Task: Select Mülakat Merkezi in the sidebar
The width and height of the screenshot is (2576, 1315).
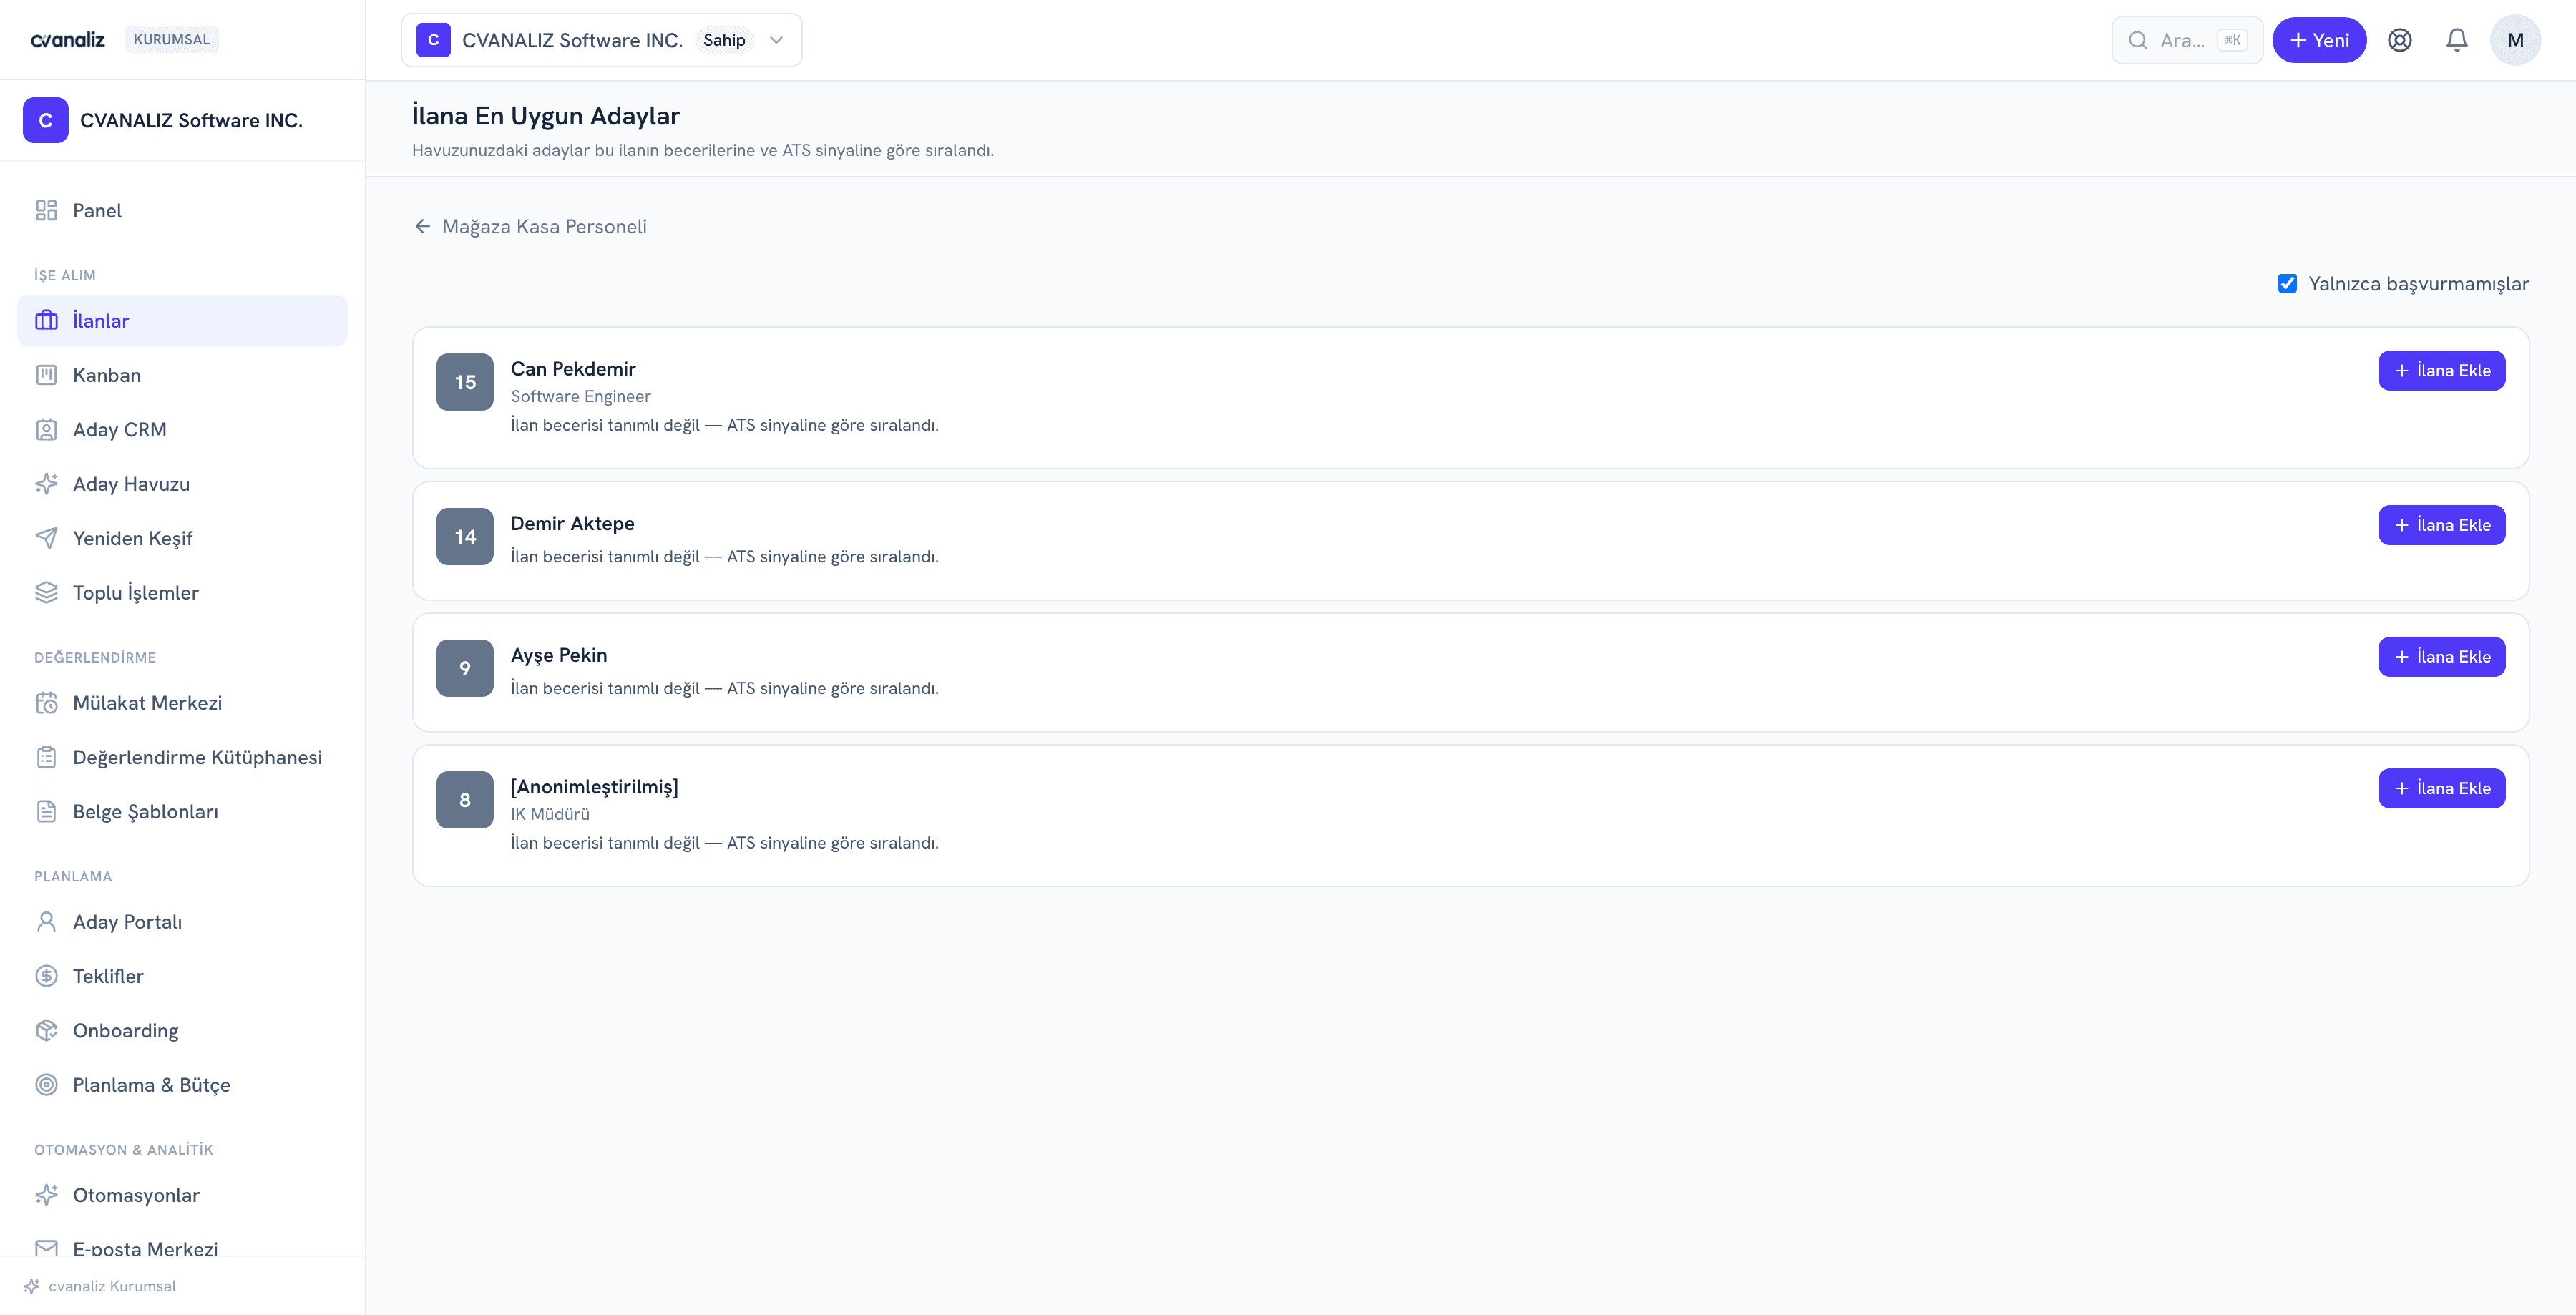Action: (182, 703)
